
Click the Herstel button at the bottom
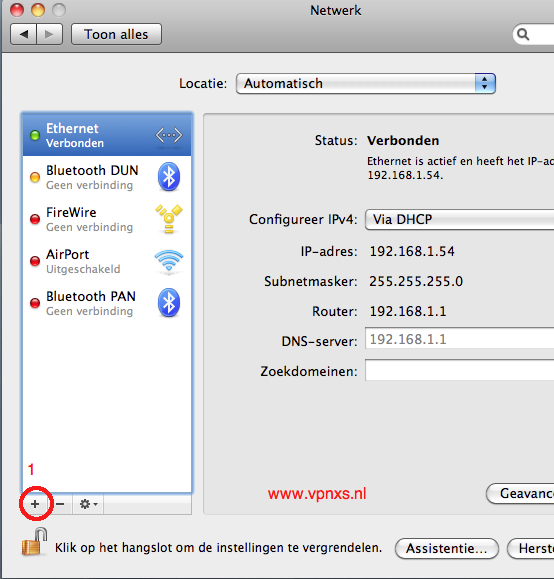point(531,548)
